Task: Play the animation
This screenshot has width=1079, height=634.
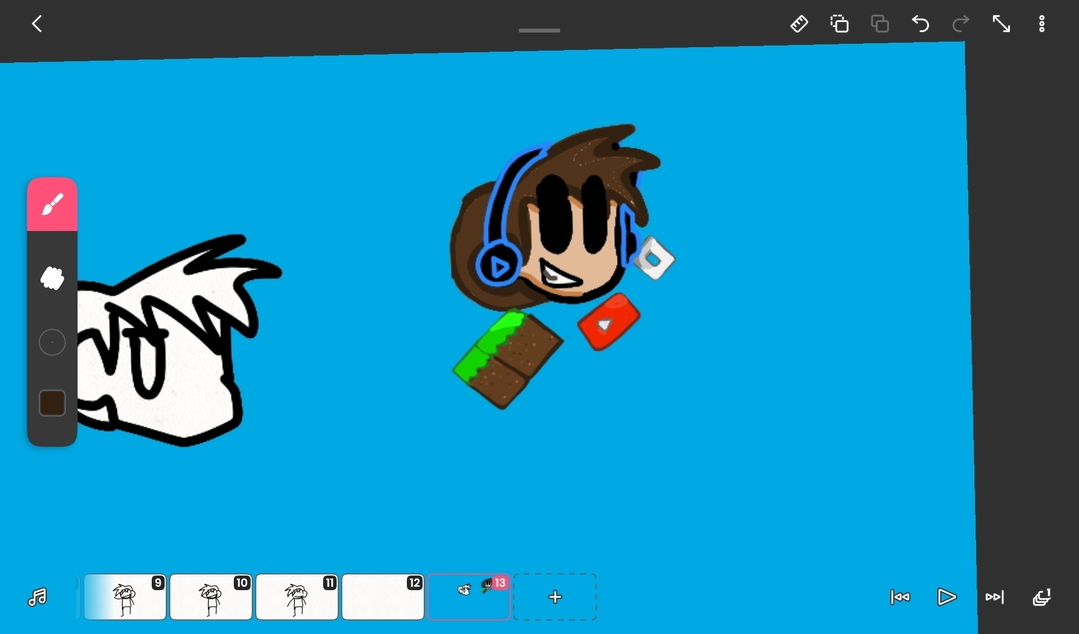Action: [947, 597]
